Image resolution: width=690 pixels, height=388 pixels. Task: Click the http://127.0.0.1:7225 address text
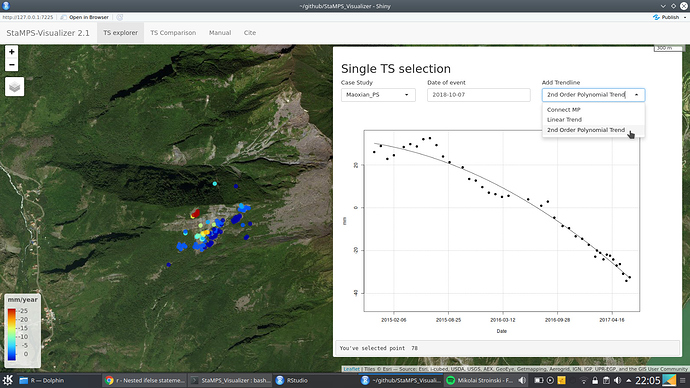[x=28, y=17]
